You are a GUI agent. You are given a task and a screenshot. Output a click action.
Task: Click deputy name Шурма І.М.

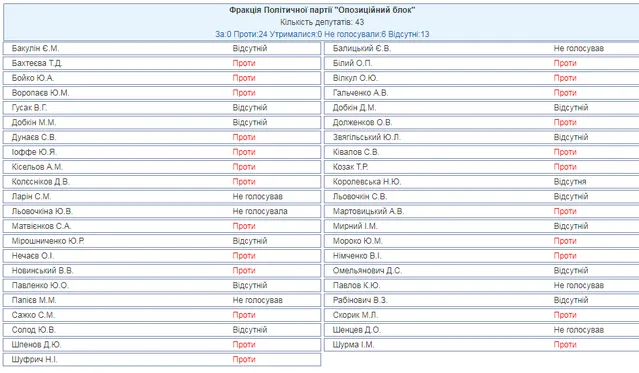pos(353,344)
